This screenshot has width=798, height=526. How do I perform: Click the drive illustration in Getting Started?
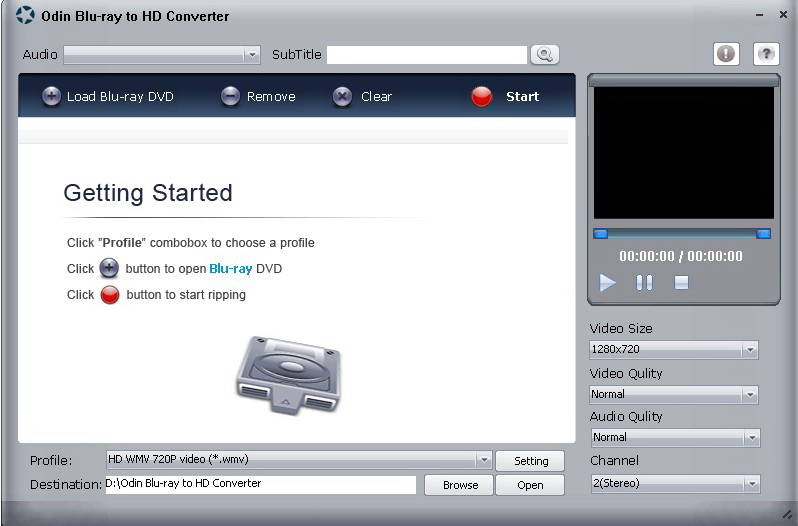pyautogui.click(x=289, y=375)
